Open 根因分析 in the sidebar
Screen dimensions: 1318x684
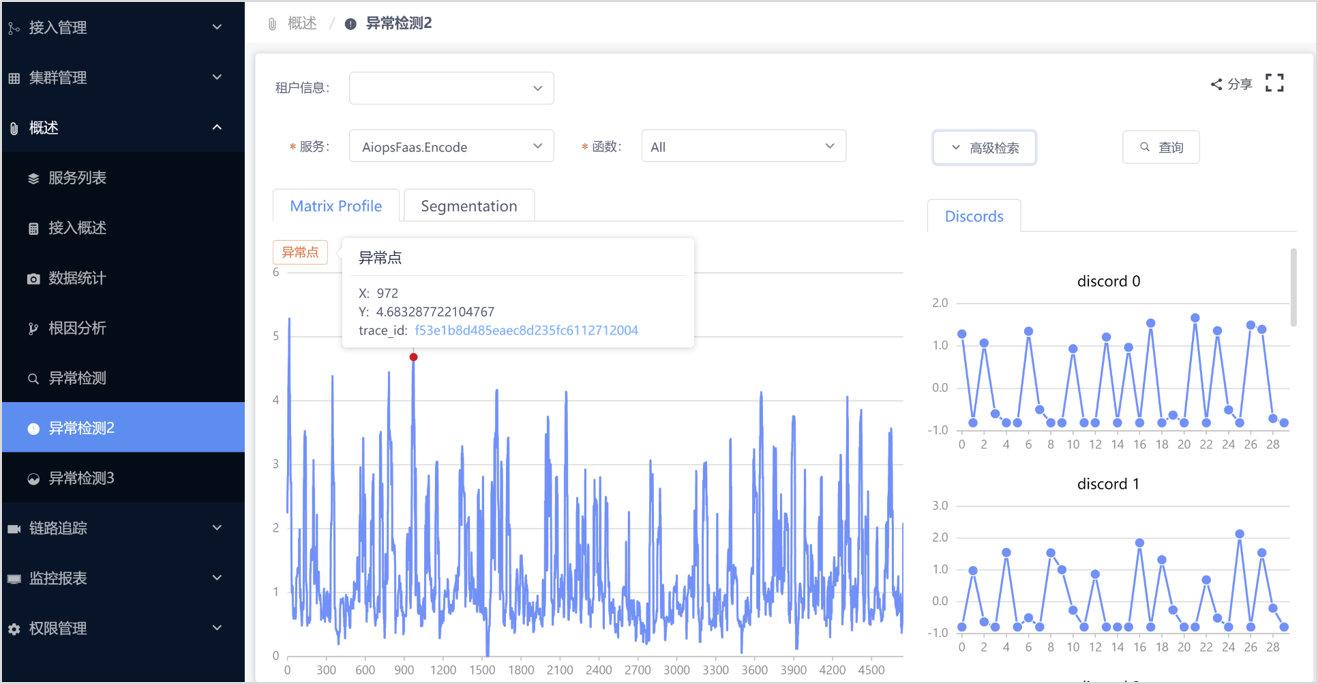pyautogui.click(x=77, y=328)
